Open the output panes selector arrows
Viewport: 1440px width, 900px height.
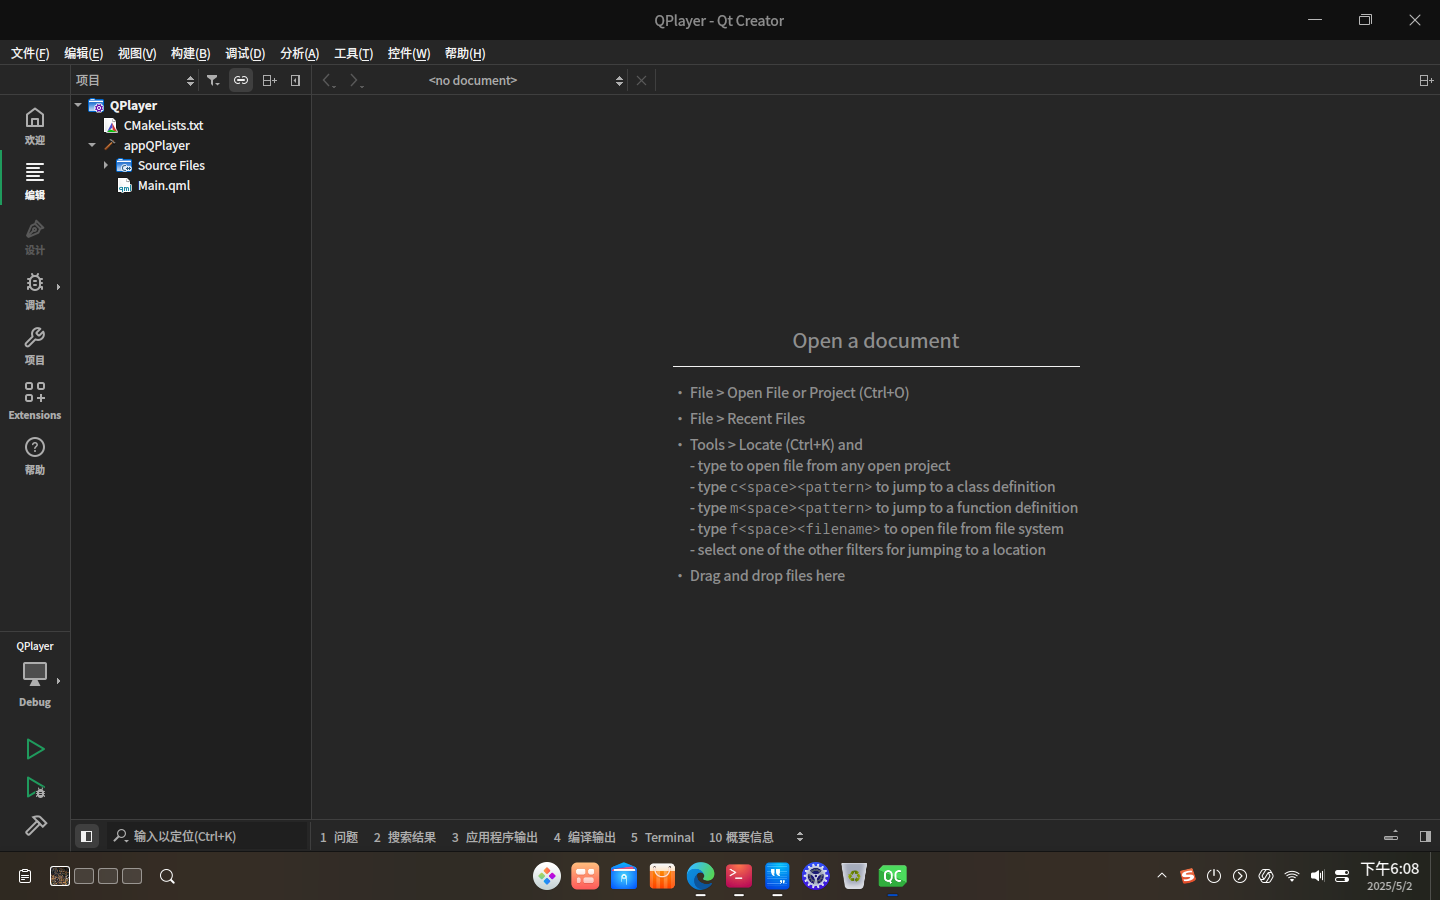click(x=799, y=837)
